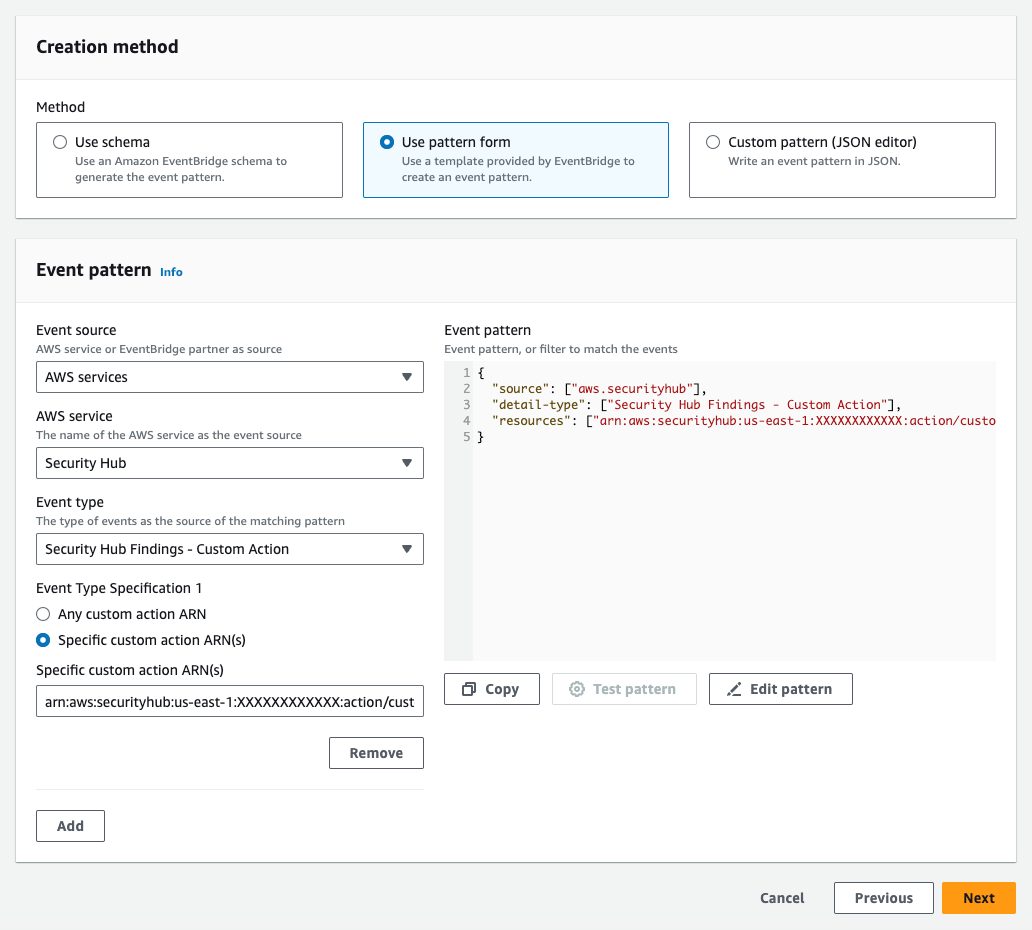Image resolution: width=1032 pixels, height=930 pixels.
Task: Click the "detail-type" line in event pattern
Action: 696,405
